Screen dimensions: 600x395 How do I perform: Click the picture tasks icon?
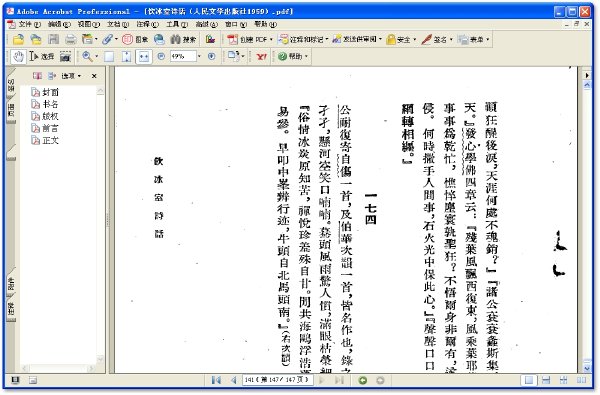210,39
